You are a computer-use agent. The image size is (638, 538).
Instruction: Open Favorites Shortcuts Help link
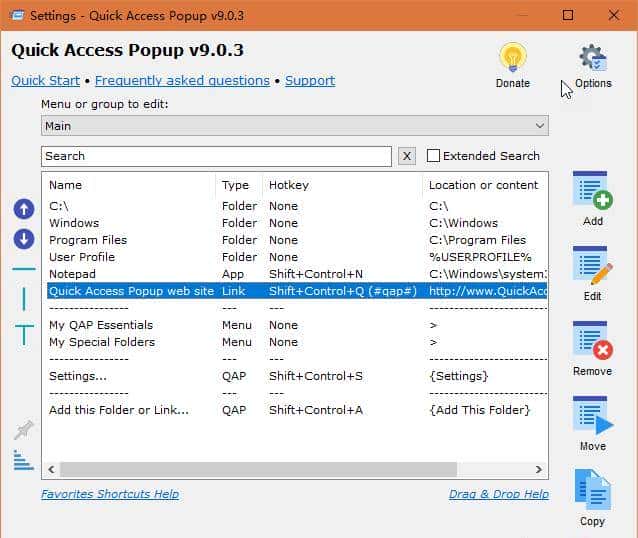point(110,494)
